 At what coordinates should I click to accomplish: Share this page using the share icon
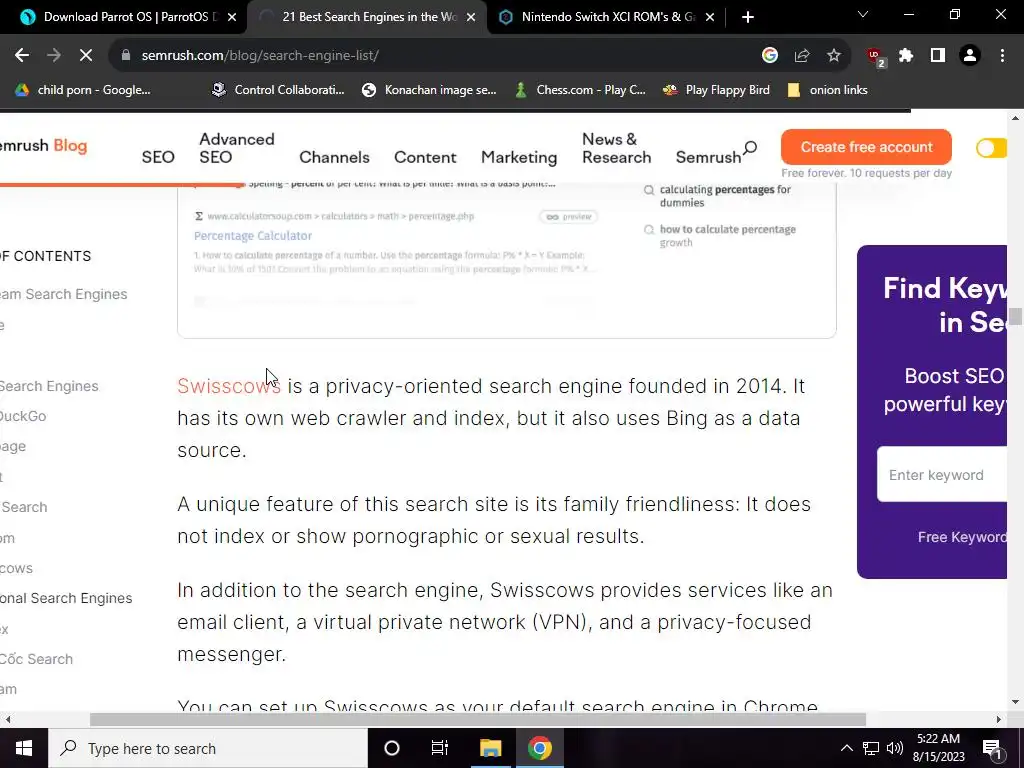(x=802, y=56)
